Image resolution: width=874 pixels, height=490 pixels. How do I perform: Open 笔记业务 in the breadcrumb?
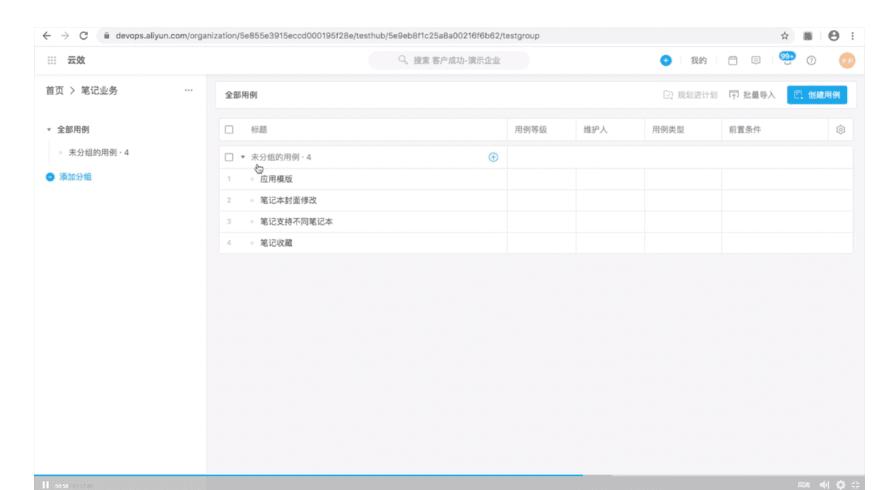[99, 90]
